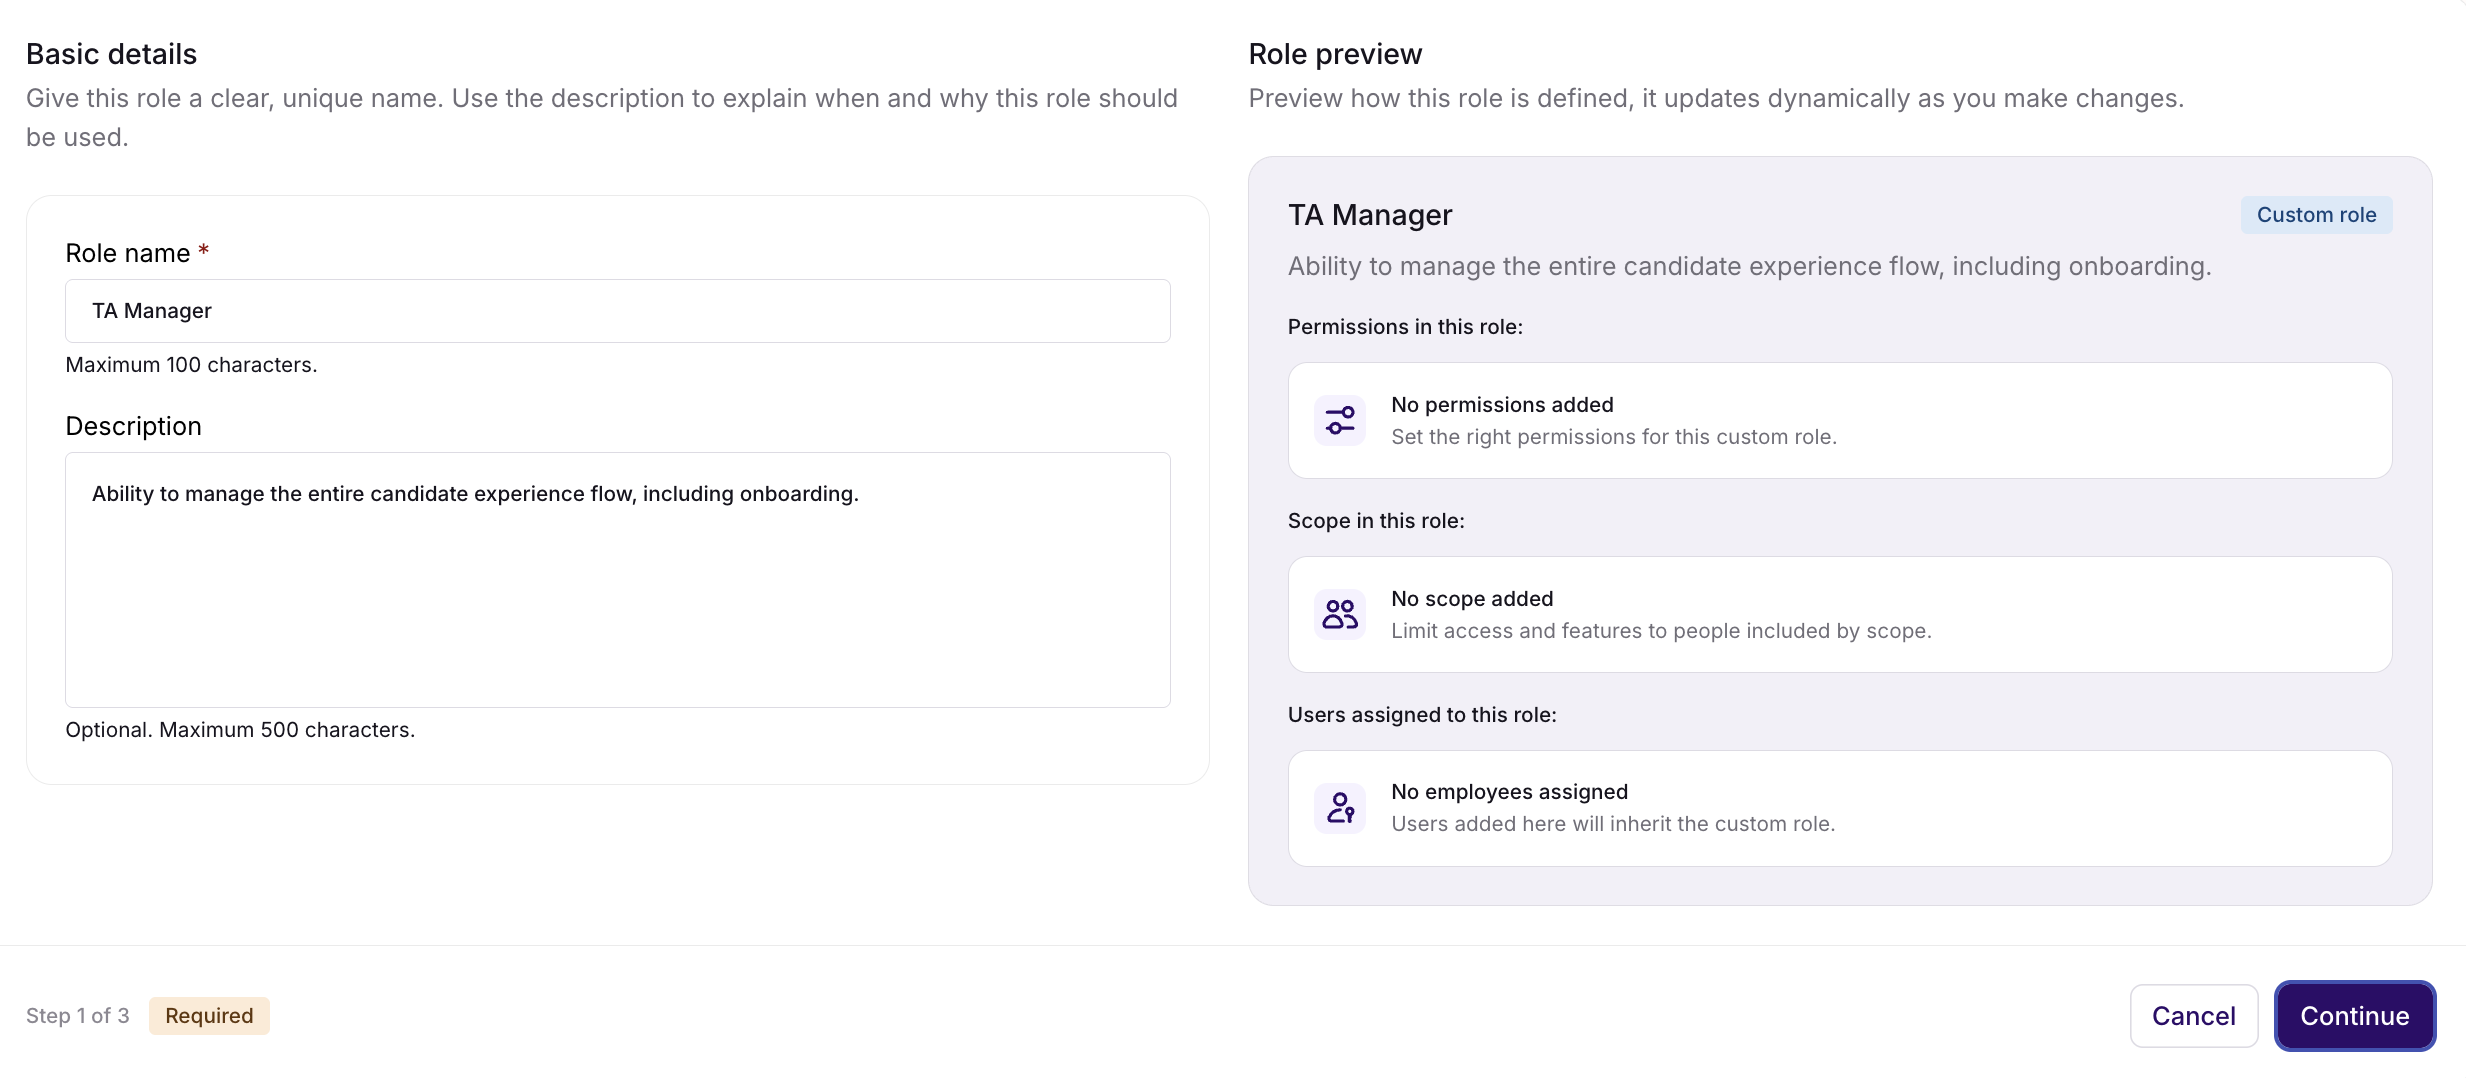2466x1078 pixels.
Task: Select the "No permissions added" text
Action: (1502, 405)
